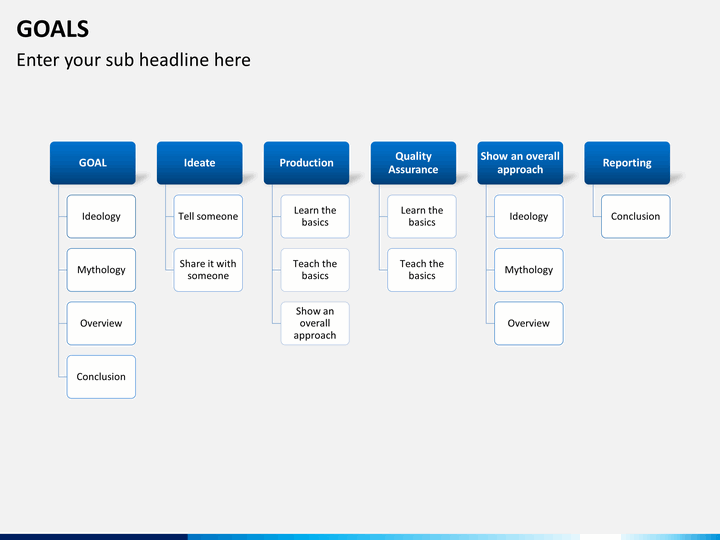This screenshot has width=720, height=540.
Task: Select Ideology under 'Show an overall approach'
Action: tap(529, 216)
